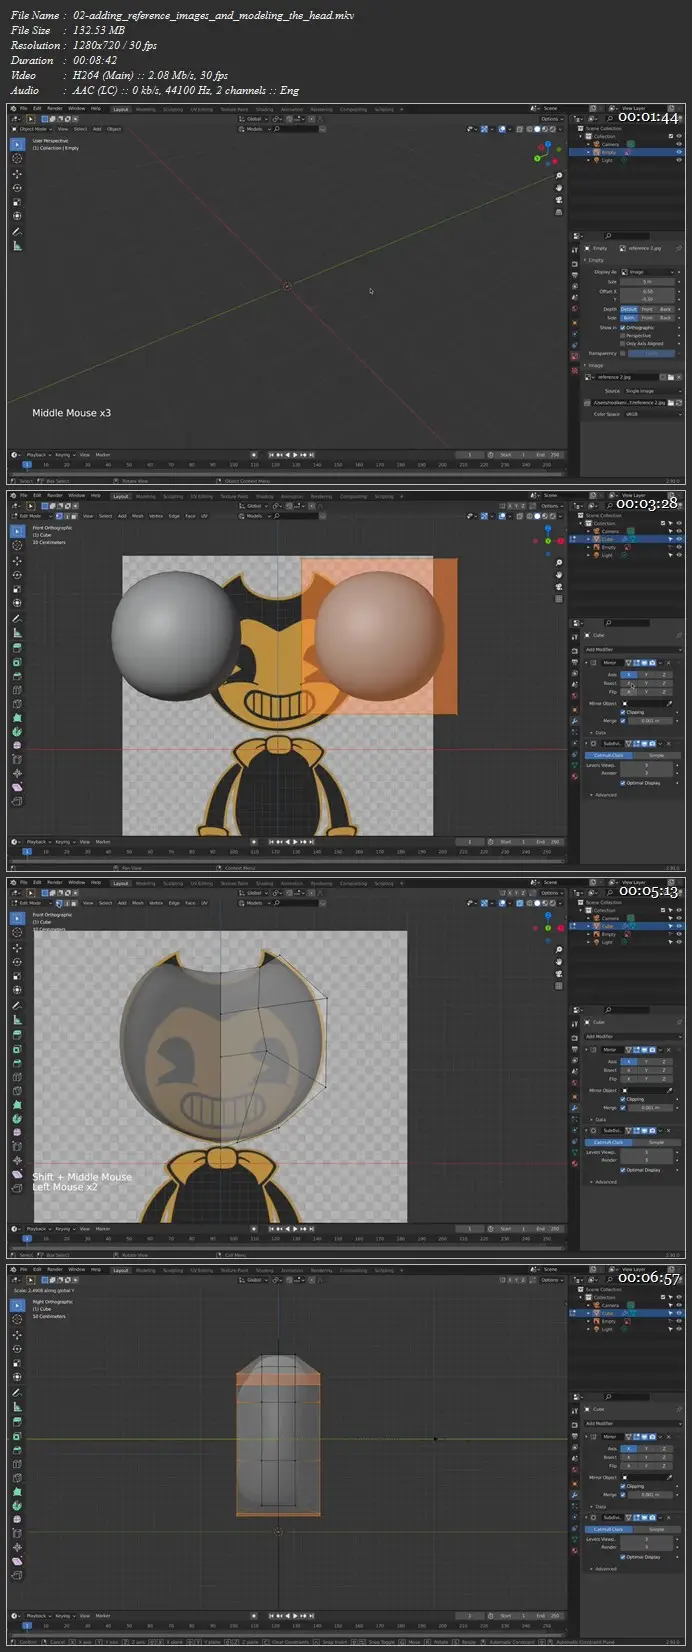Image resolution: width=692 pixels, height=1652 pixels.
Task: Switch to Modeling workspace tab in 00:03:28 frame
Action: tap(145, 495)
